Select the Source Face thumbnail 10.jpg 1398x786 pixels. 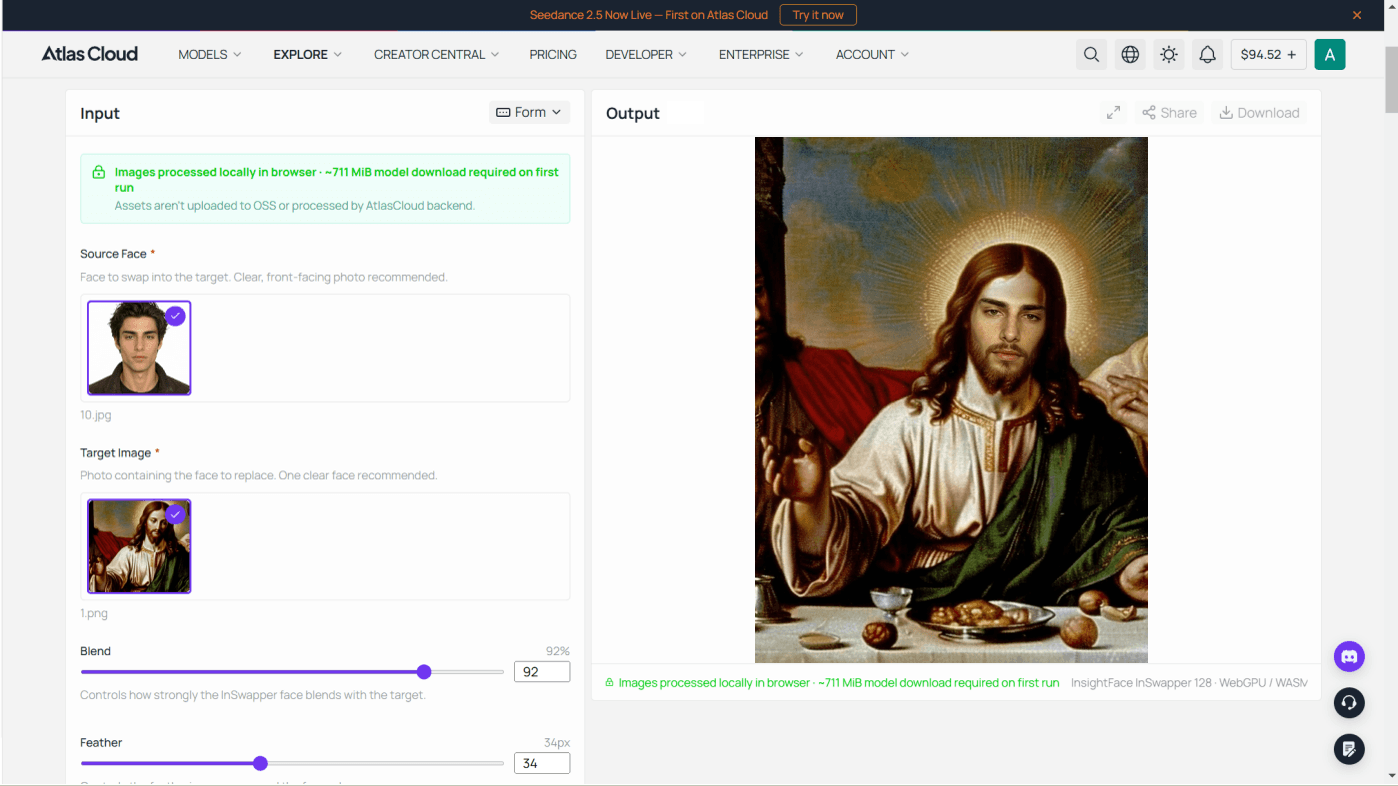point(139,348)
